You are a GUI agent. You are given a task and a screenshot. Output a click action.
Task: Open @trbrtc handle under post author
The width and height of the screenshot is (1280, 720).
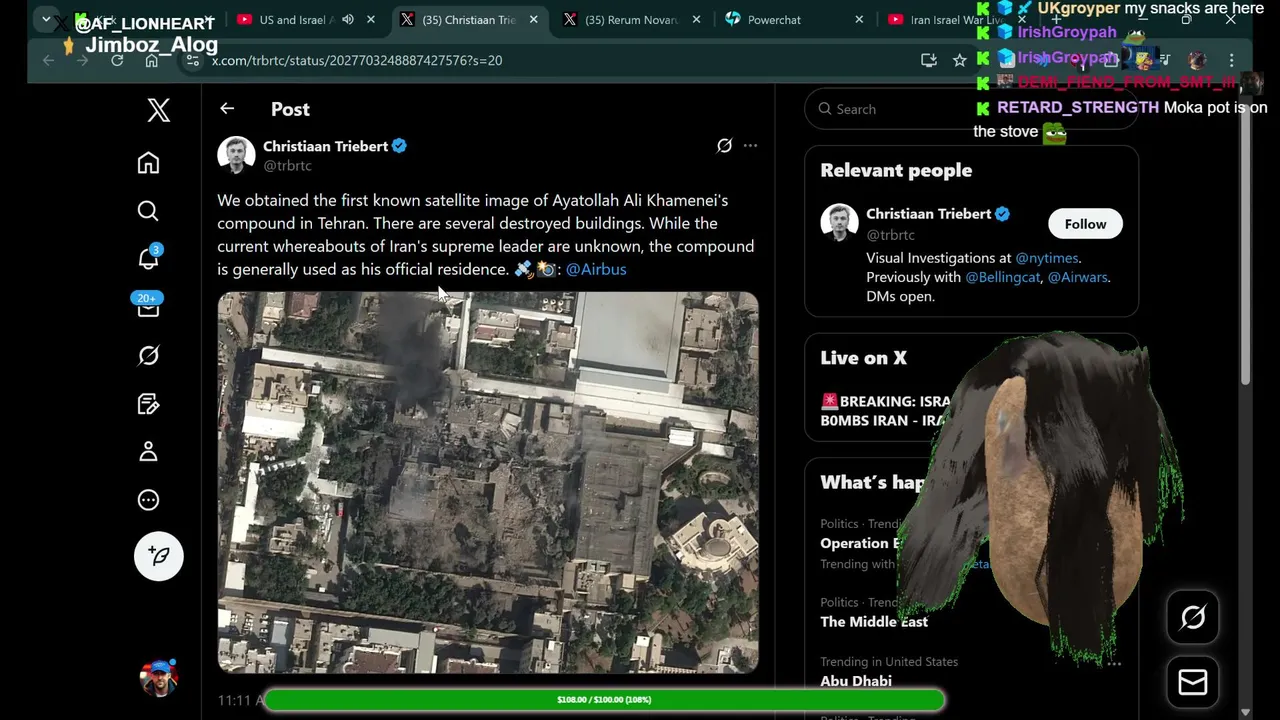(287, 166)
